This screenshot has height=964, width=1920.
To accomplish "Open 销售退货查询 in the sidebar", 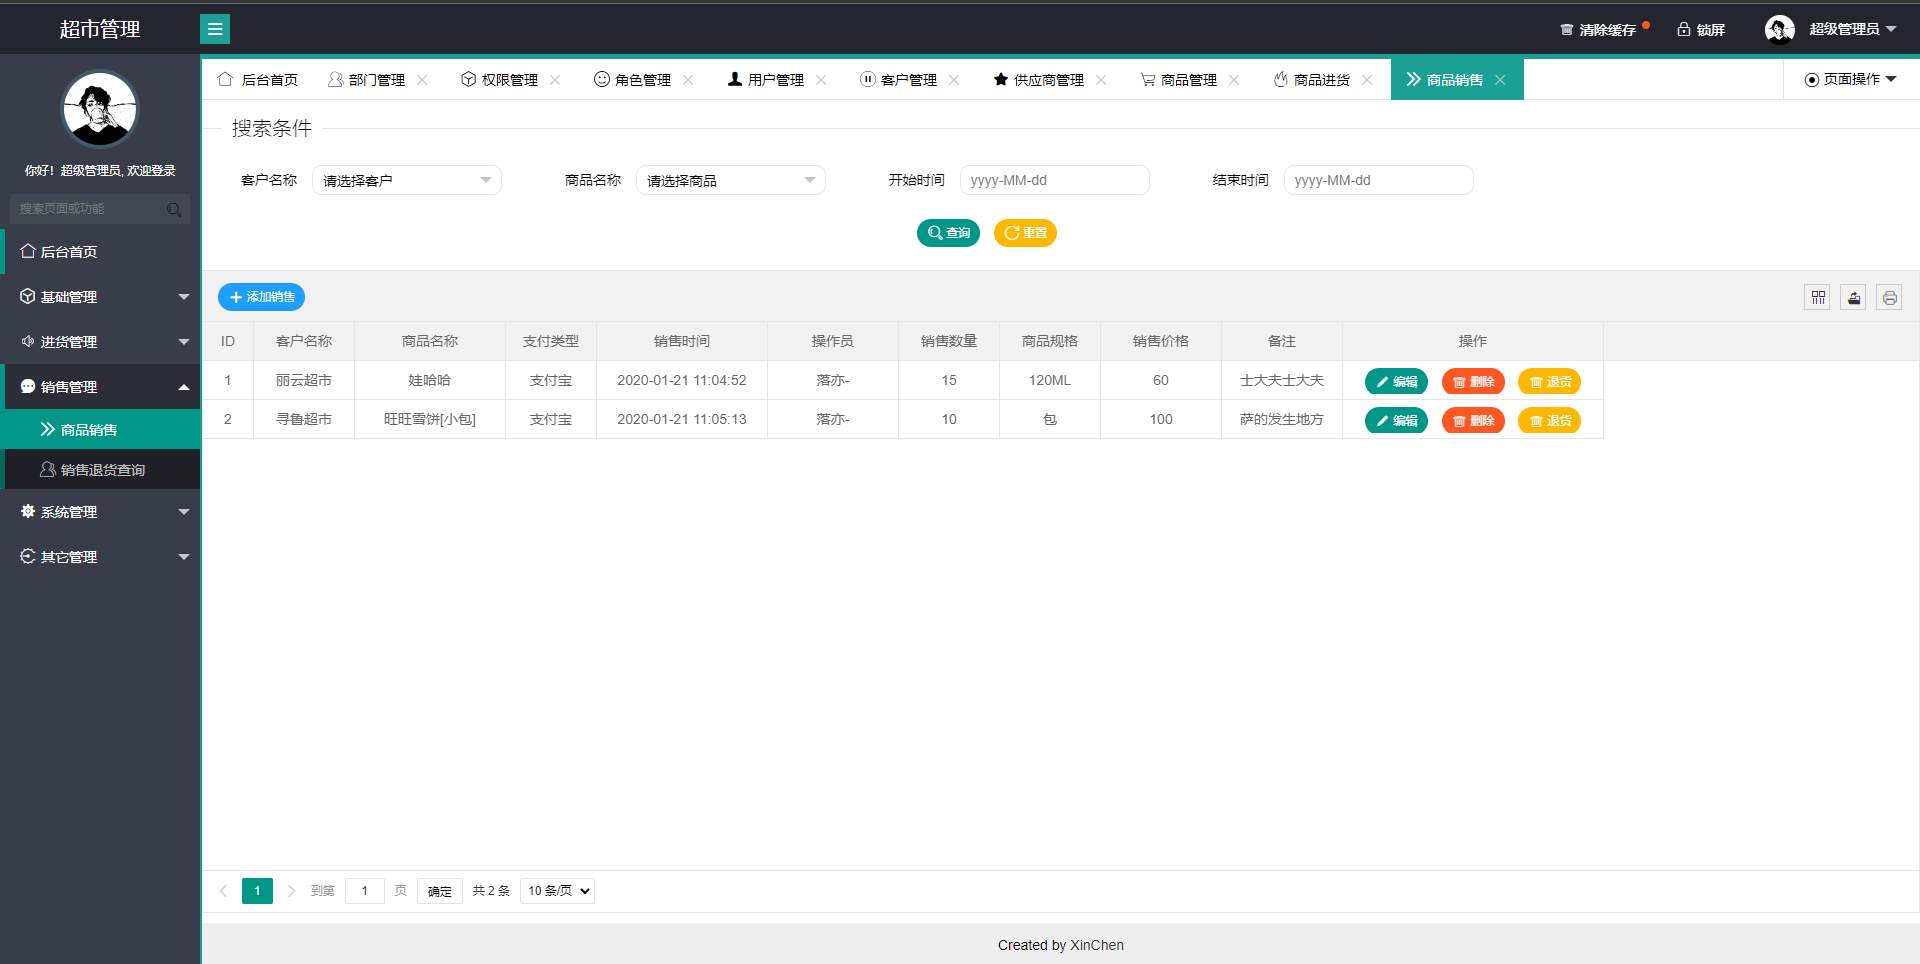I will 102,470.
